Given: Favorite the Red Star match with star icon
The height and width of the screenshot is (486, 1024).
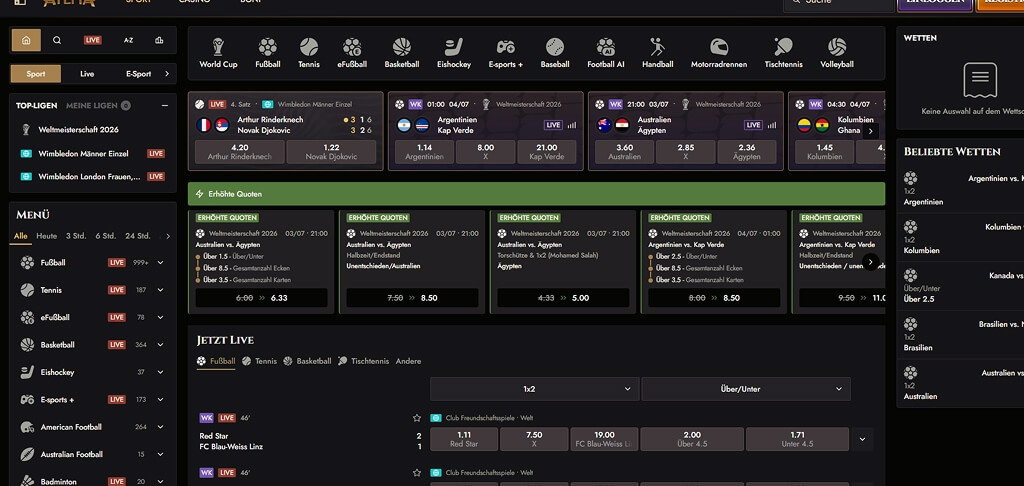Looking at the screenshot, I should coord(417,417).
